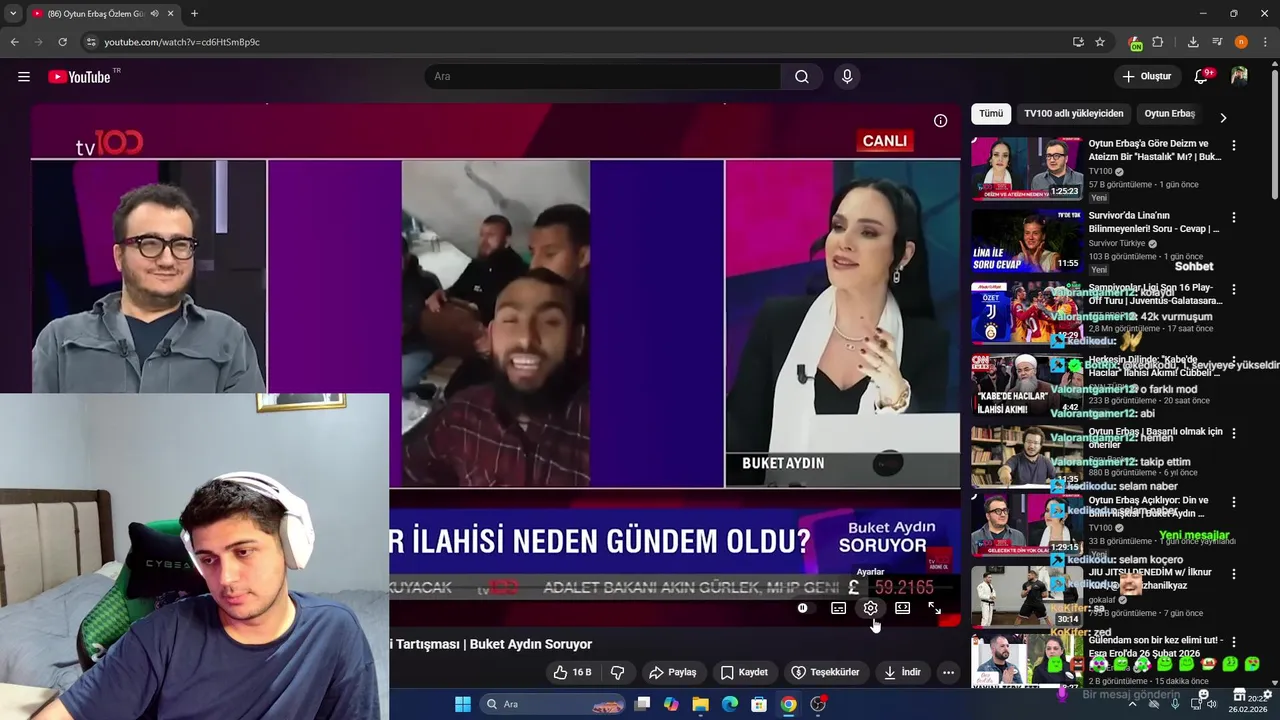1280x720 pixels.
Task: Open menu for Gülendam son bir kez video
Action: click(1233, 642)
